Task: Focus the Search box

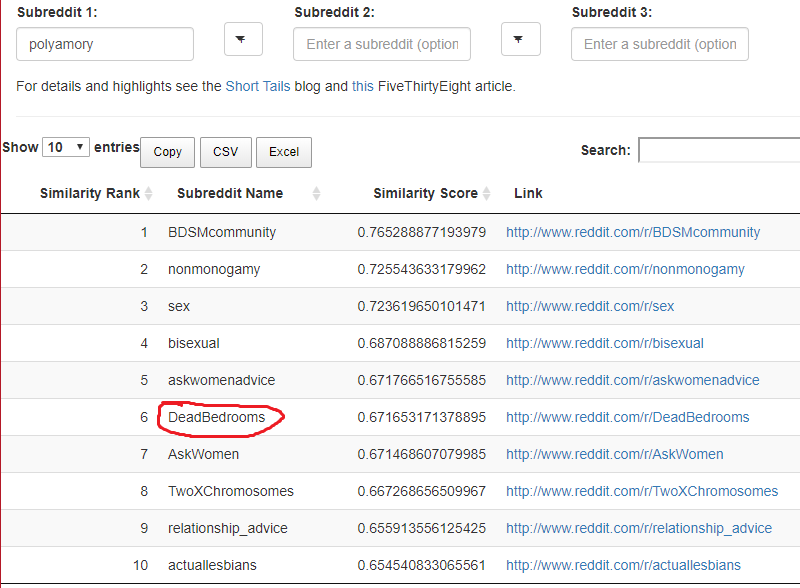Action: click(x=719, y=150)
